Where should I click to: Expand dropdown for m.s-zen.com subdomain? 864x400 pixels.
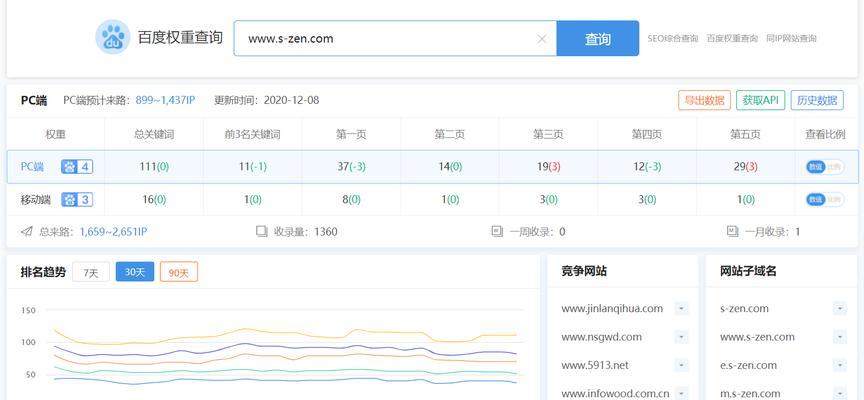pos(840,393)
